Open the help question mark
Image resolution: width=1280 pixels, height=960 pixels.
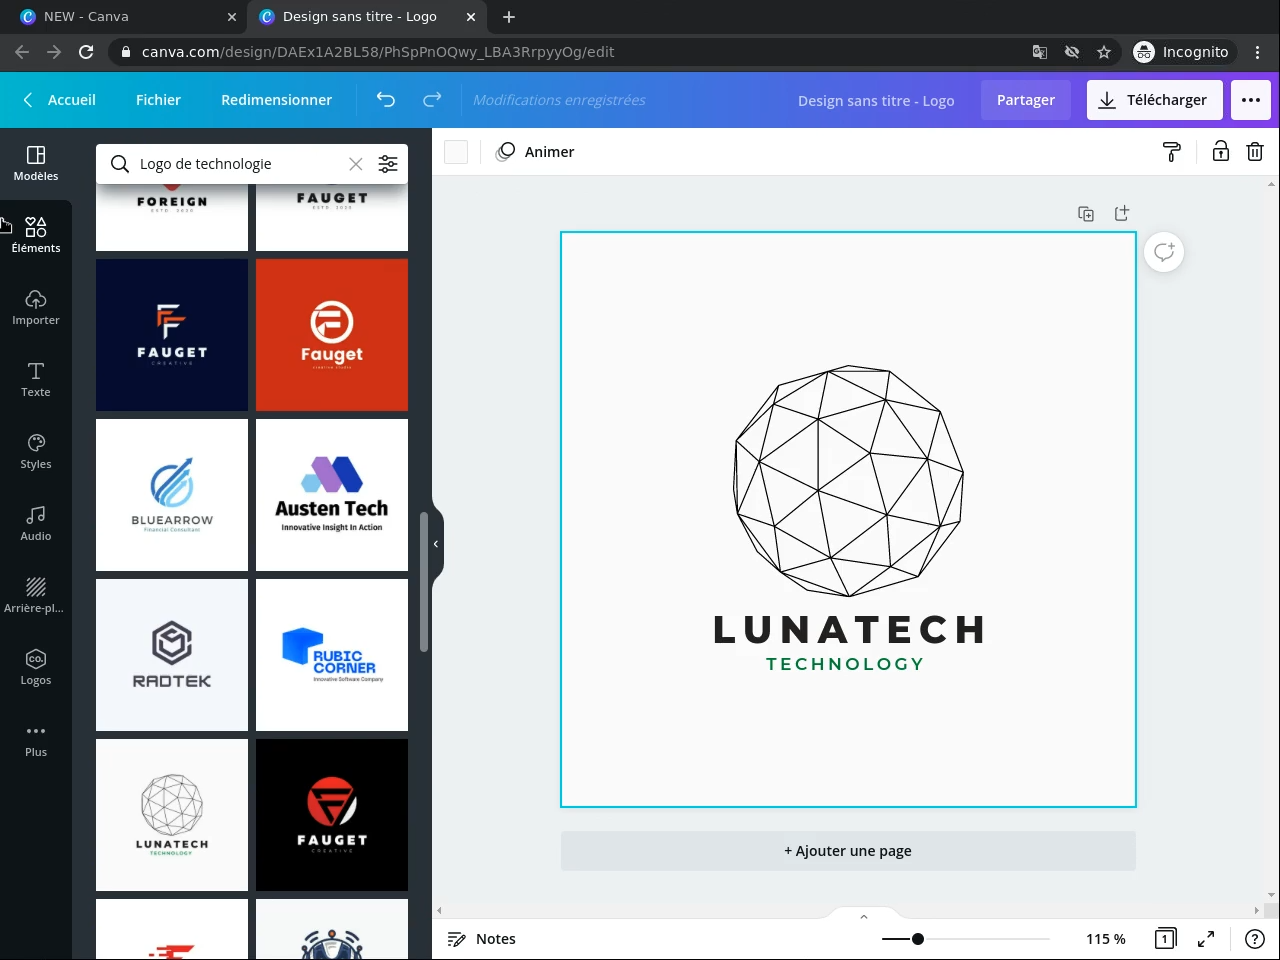point(1255,939)
